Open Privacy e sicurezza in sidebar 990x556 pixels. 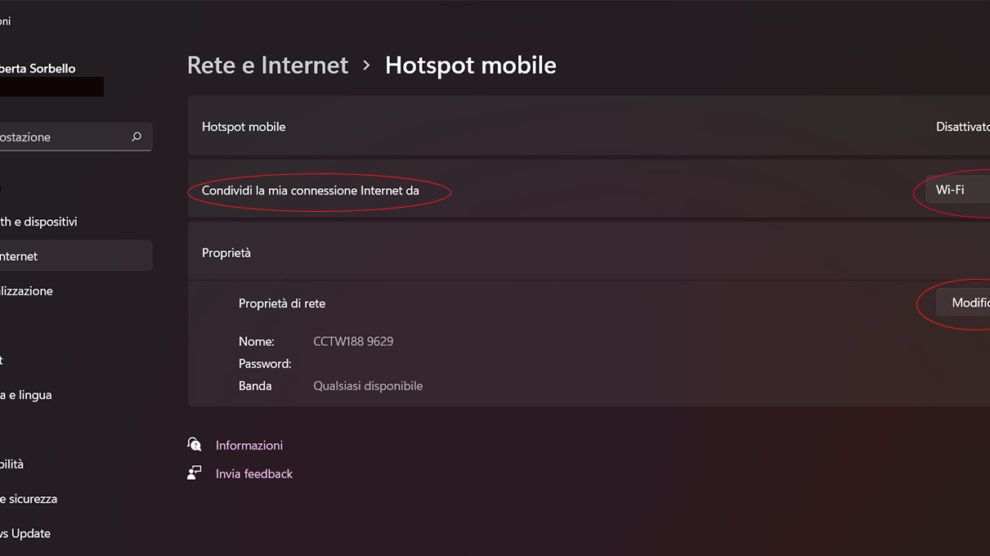coord(28,499)
